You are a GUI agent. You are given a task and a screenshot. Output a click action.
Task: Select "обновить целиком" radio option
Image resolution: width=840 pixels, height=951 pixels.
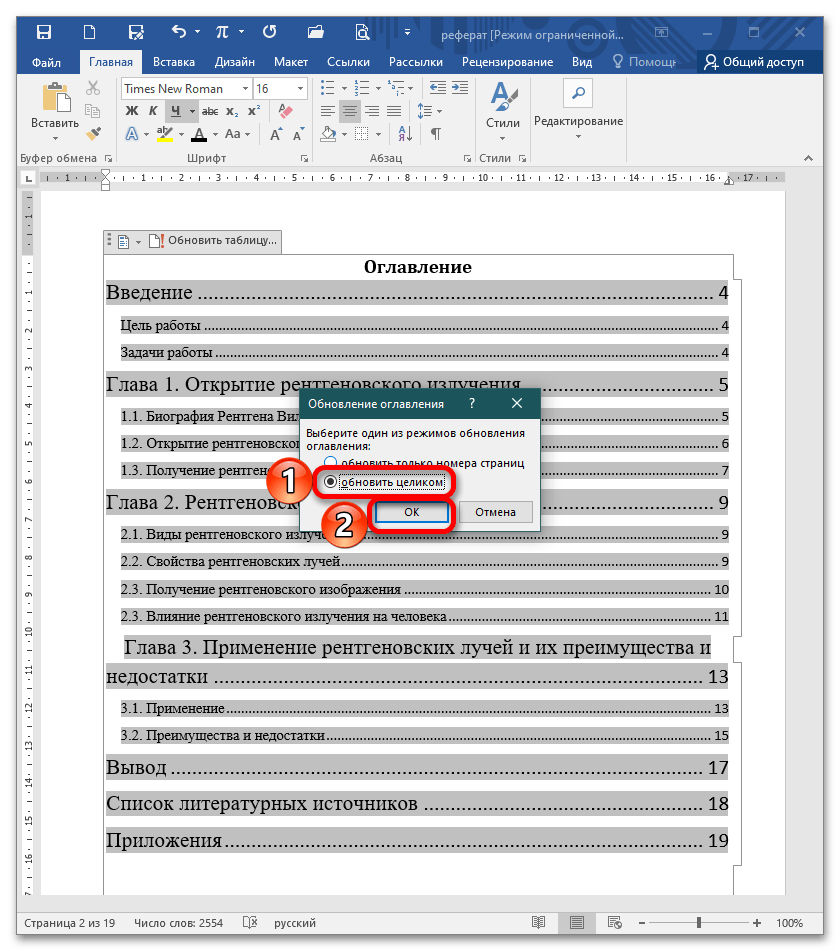(x=331, y=482)
